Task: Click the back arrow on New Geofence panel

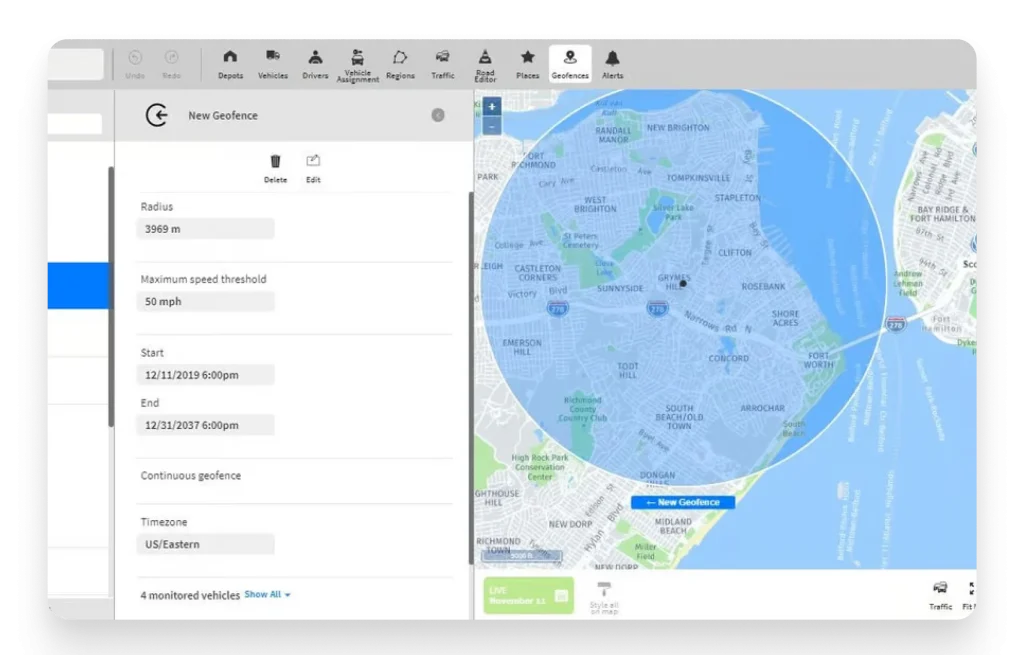Action: click(x=157, y=115)
